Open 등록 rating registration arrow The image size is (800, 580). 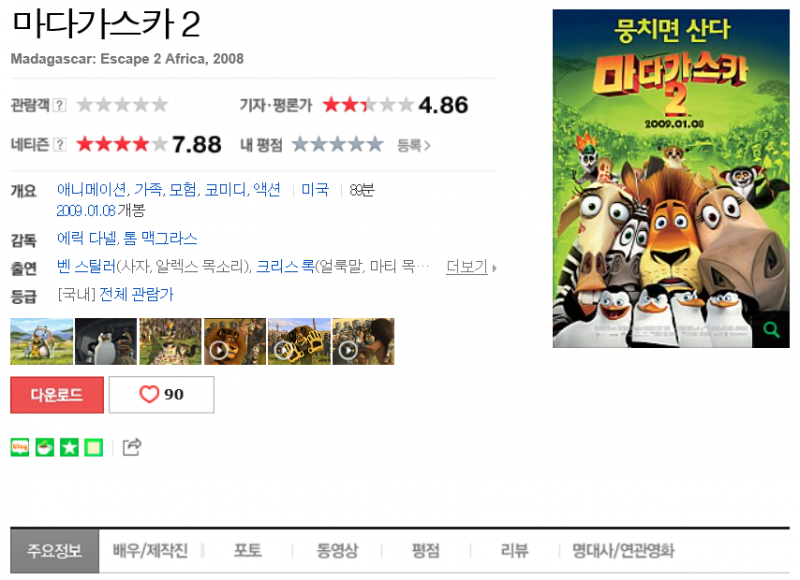click(414, 146)
